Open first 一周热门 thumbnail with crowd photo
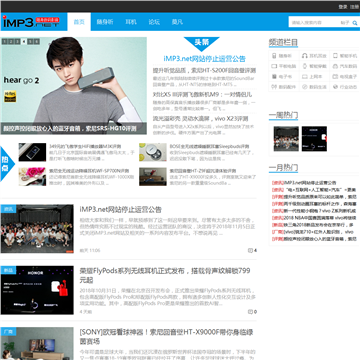This screenshot has height=360, width=360. [x=286, y=139]
